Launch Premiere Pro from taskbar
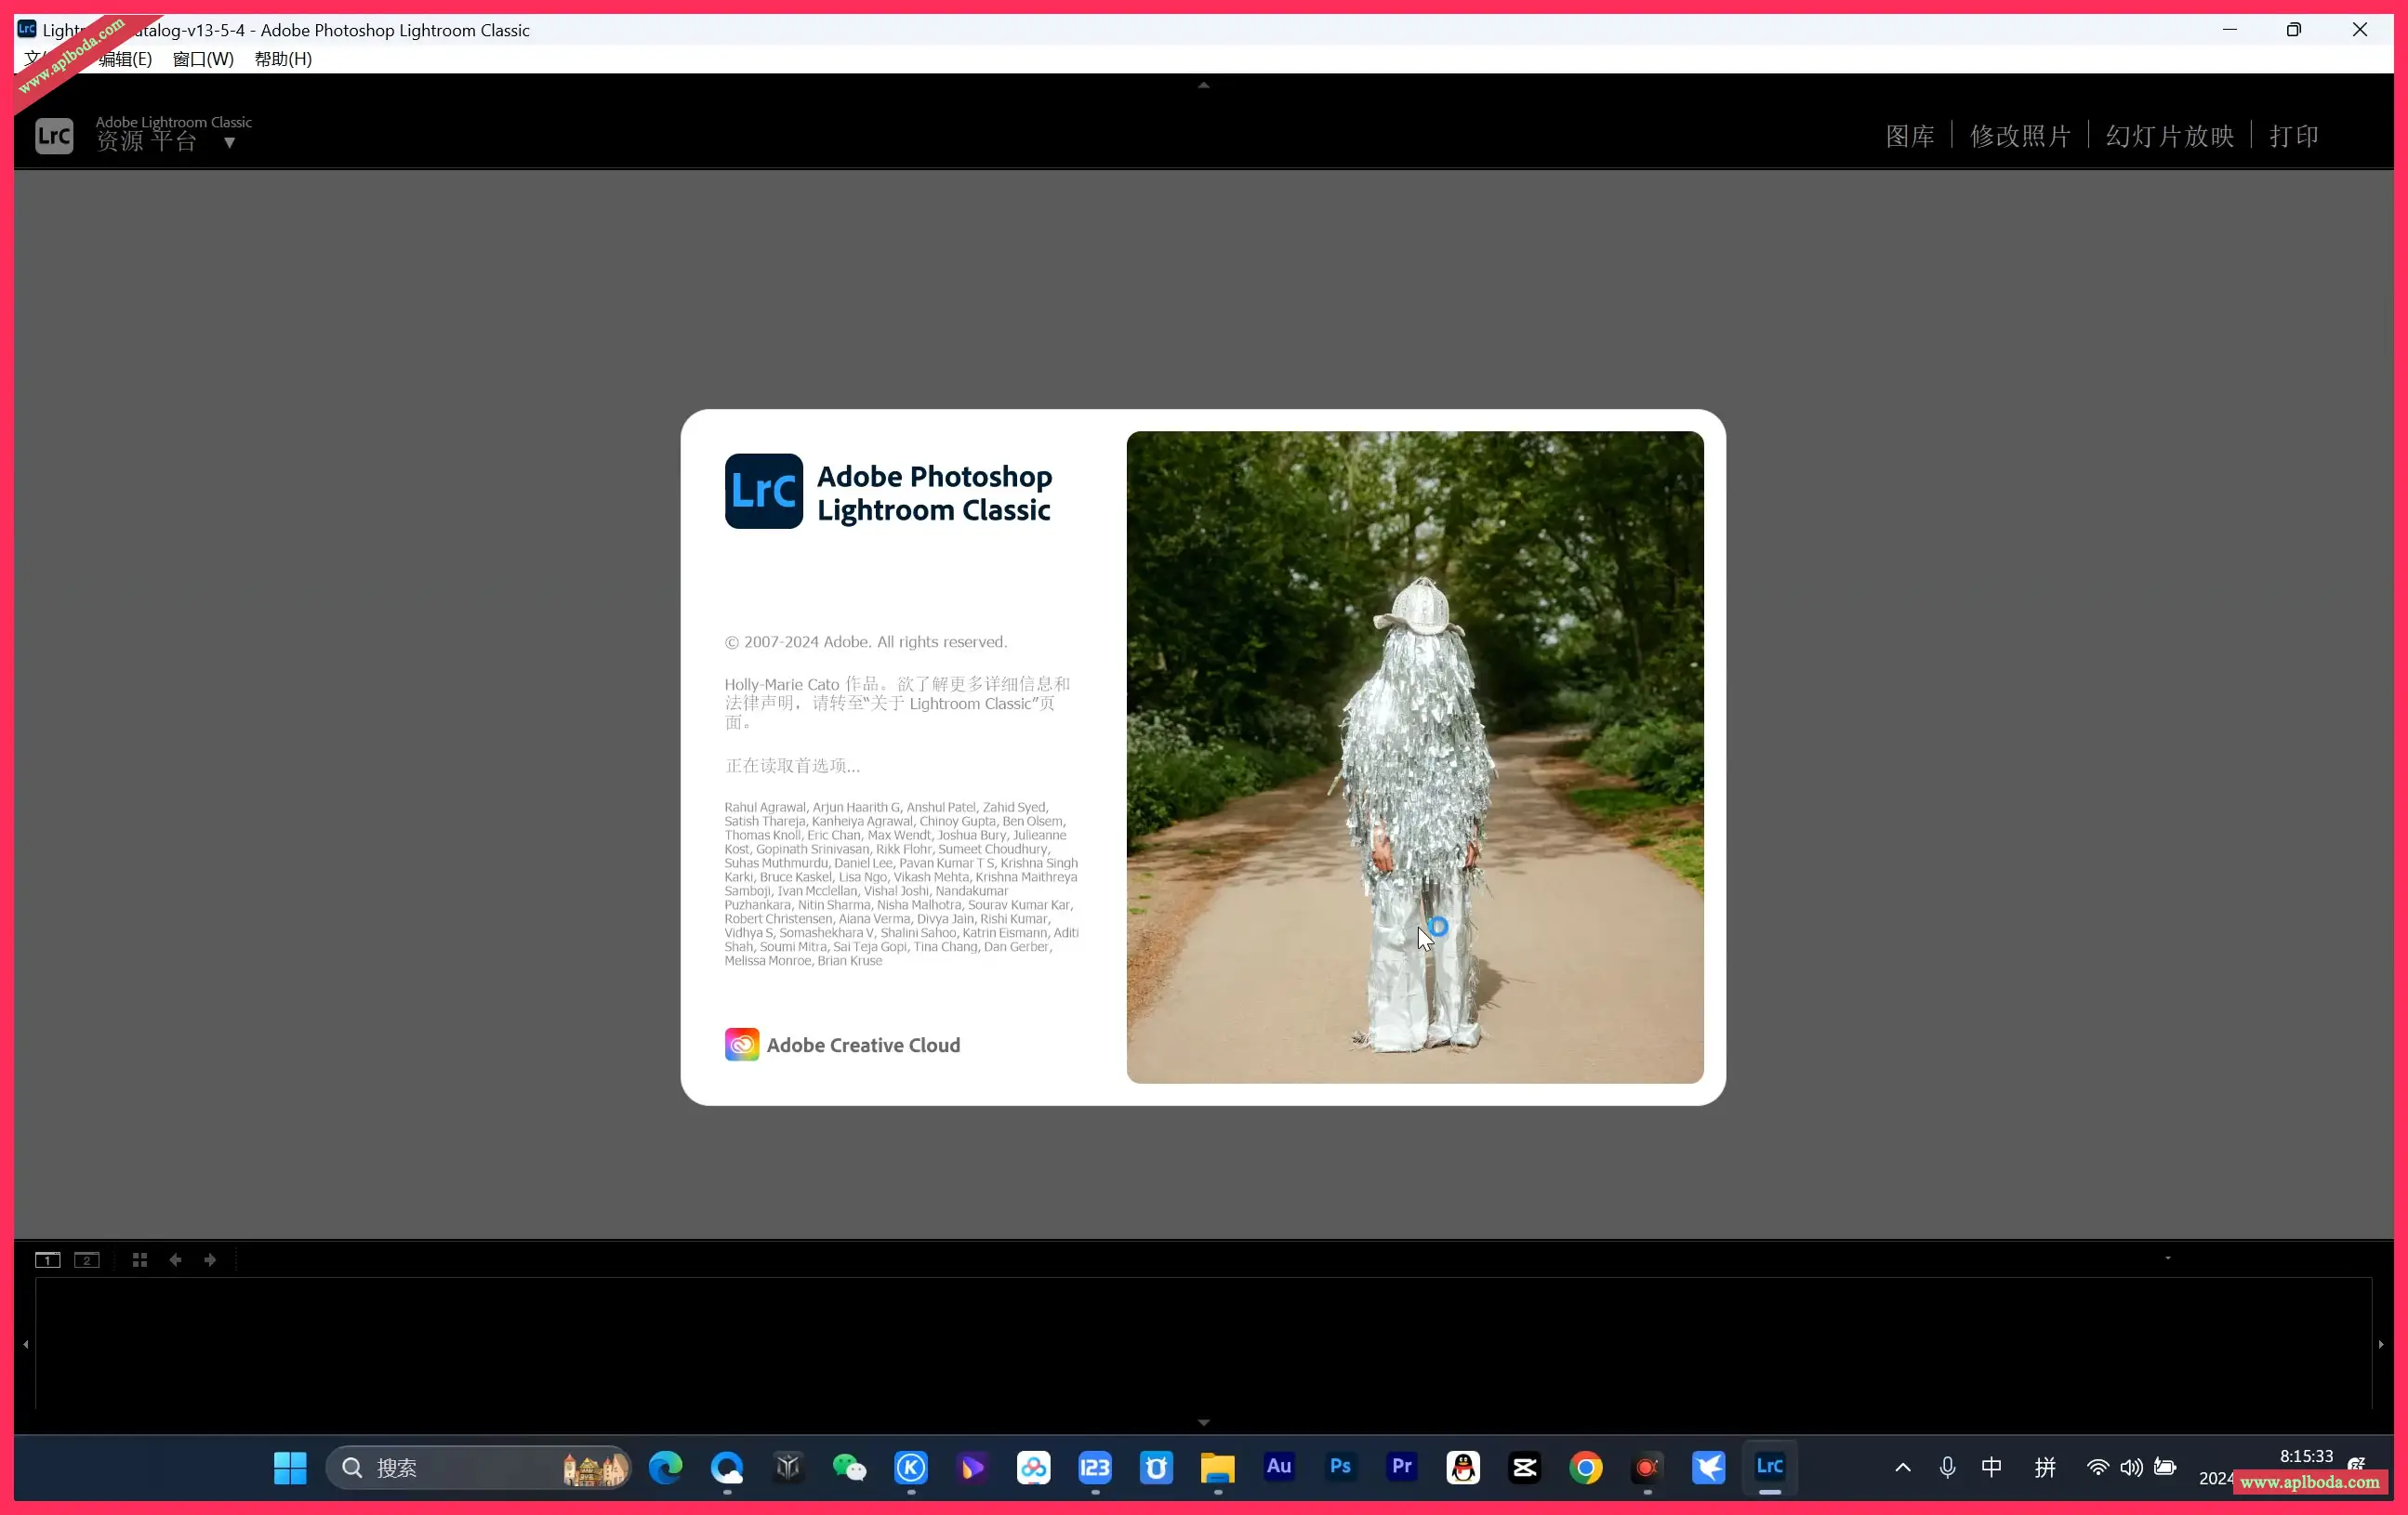2408x1515 pixels. click(1402, 1468)
